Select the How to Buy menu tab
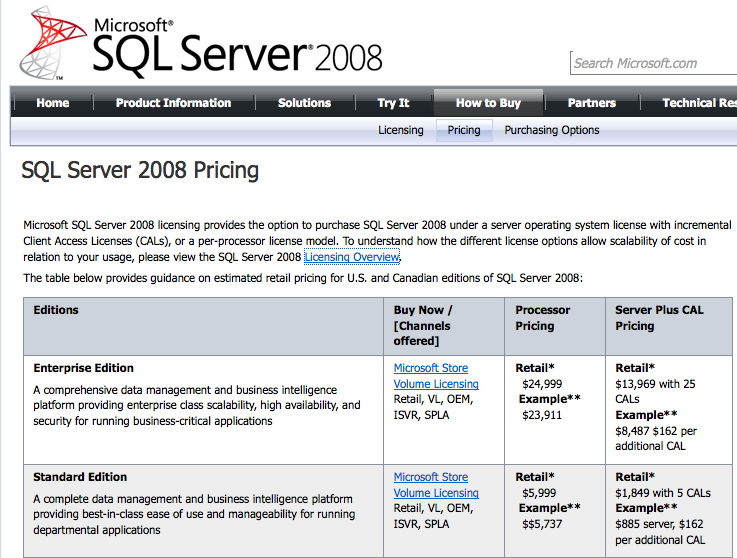737x558 pixels. click(x=488, y=102)
